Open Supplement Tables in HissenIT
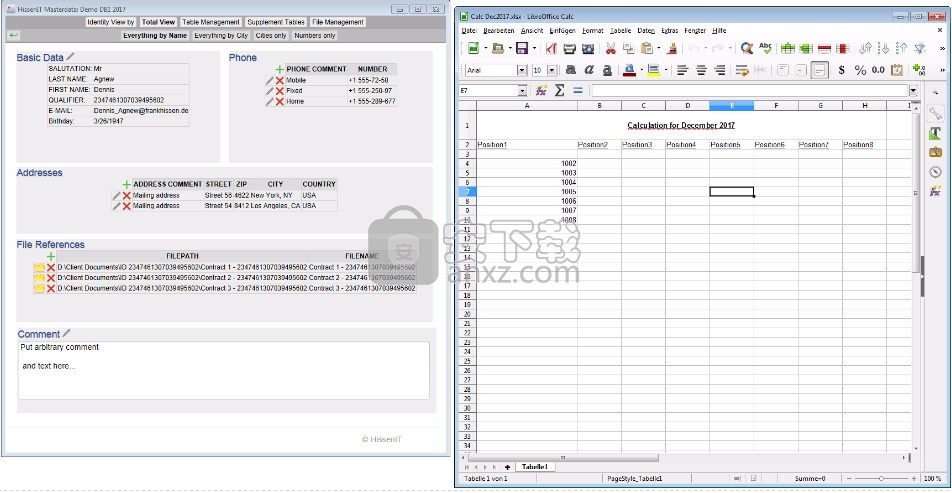This screenshot has height=493, width=952. [x=276, y=22]
